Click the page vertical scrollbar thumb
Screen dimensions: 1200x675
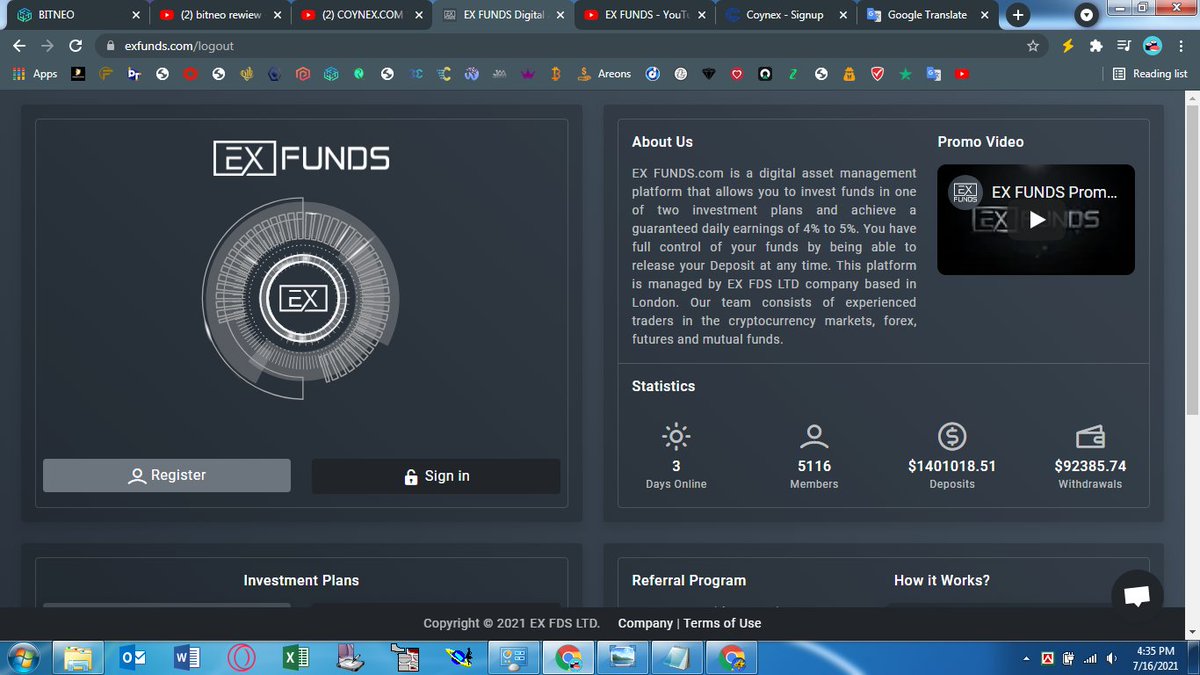[x=1191, y=260]
